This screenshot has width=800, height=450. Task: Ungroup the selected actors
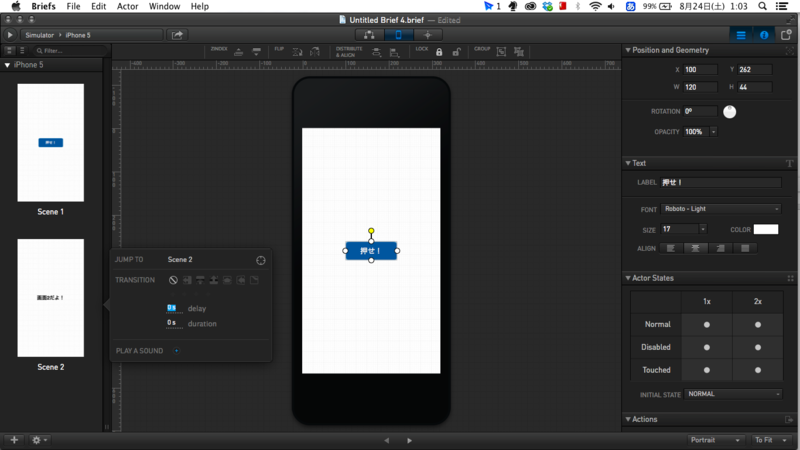(x=519, y=52)
